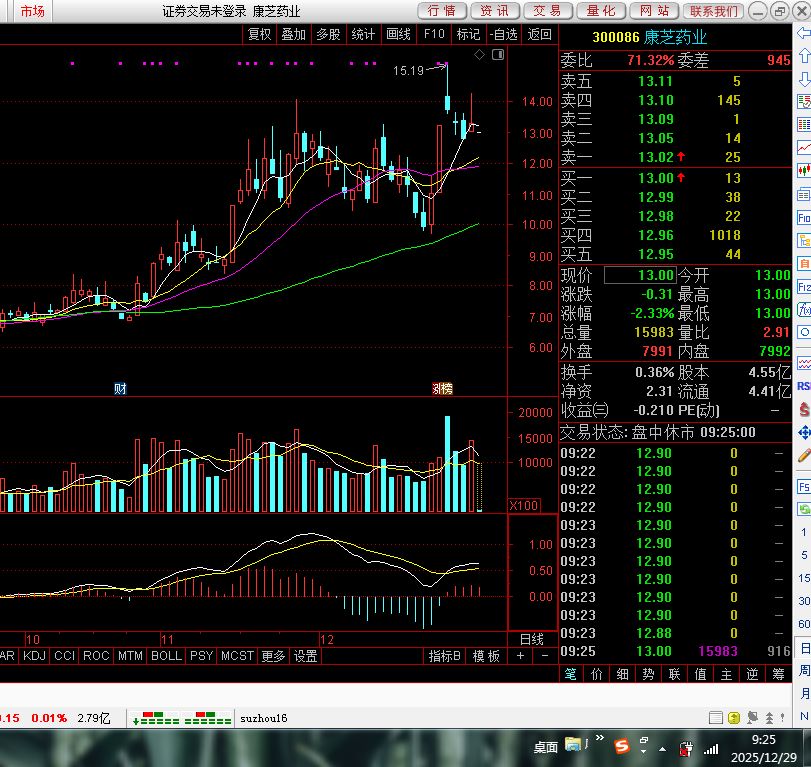The image size is (811, 767).
Task: Click the fx formula icon
Action: tap(804, 310)
